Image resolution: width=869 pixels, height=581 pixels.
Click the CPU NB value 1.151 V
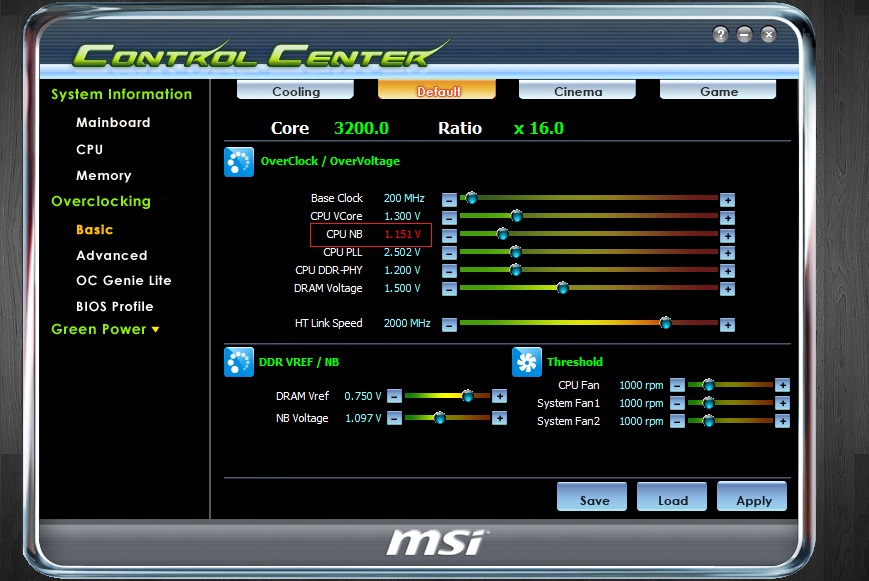(x=402, y=234)
